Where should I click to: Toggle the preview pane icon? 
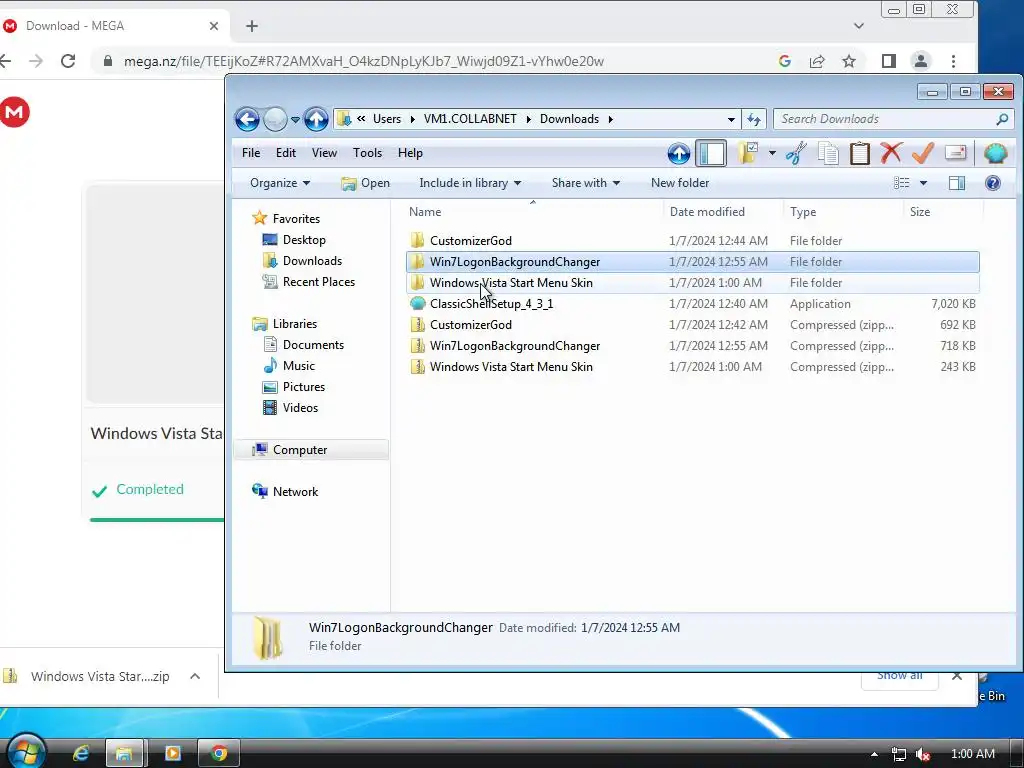tap(957, 183)
